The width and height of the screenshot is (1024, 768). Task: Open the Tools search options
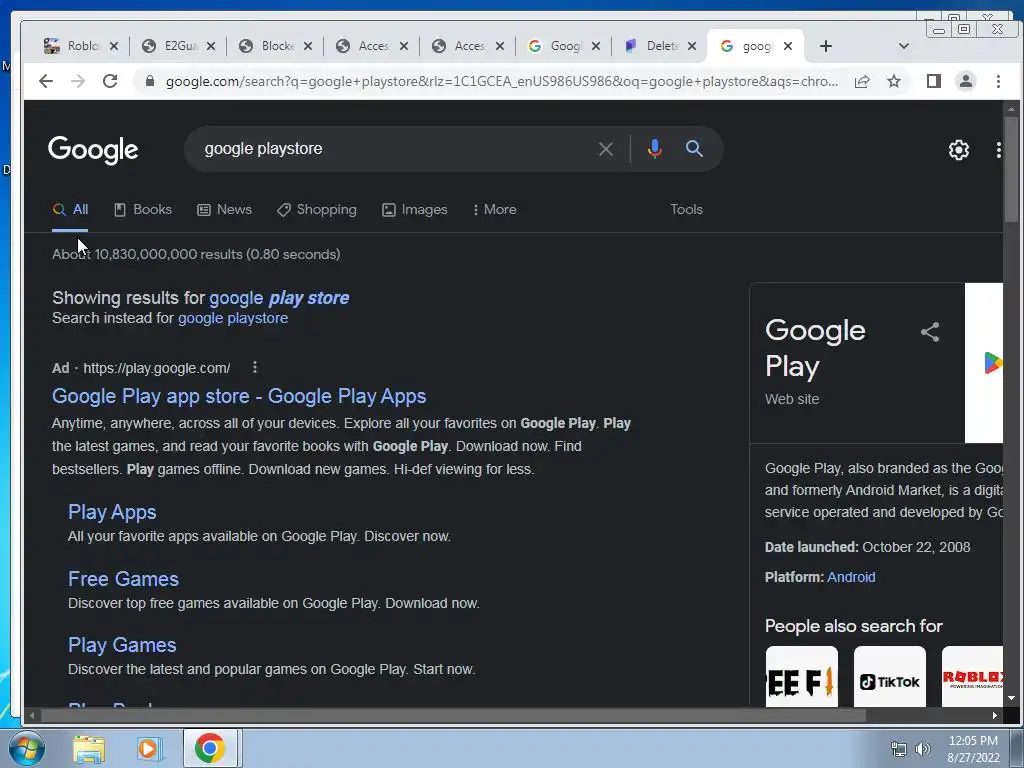686,210
